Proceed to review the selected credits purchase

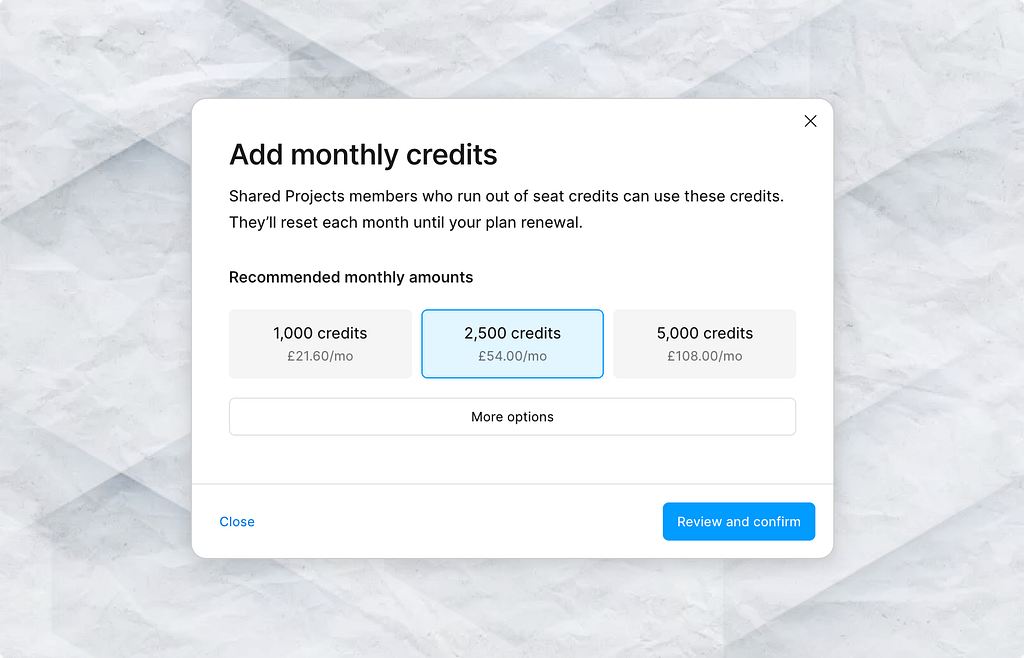[x=738, y=521]
